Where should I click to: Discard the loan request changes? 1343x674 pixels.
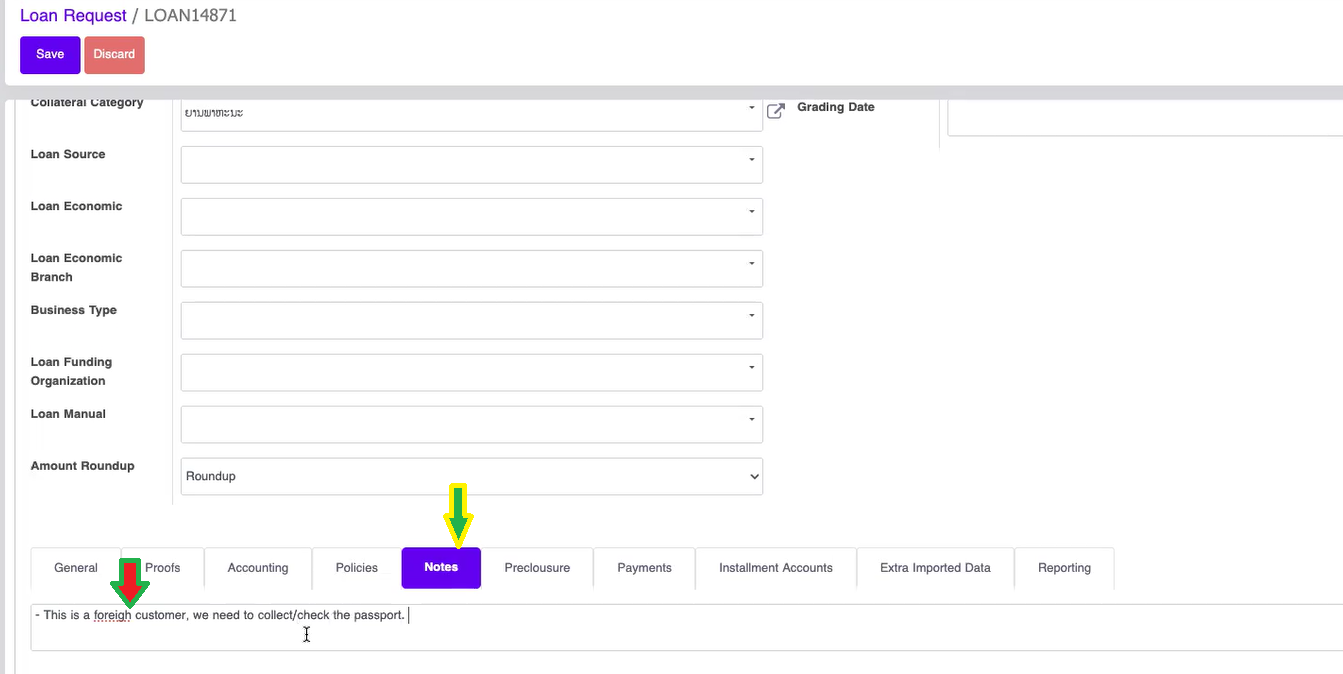pos(114,55)
